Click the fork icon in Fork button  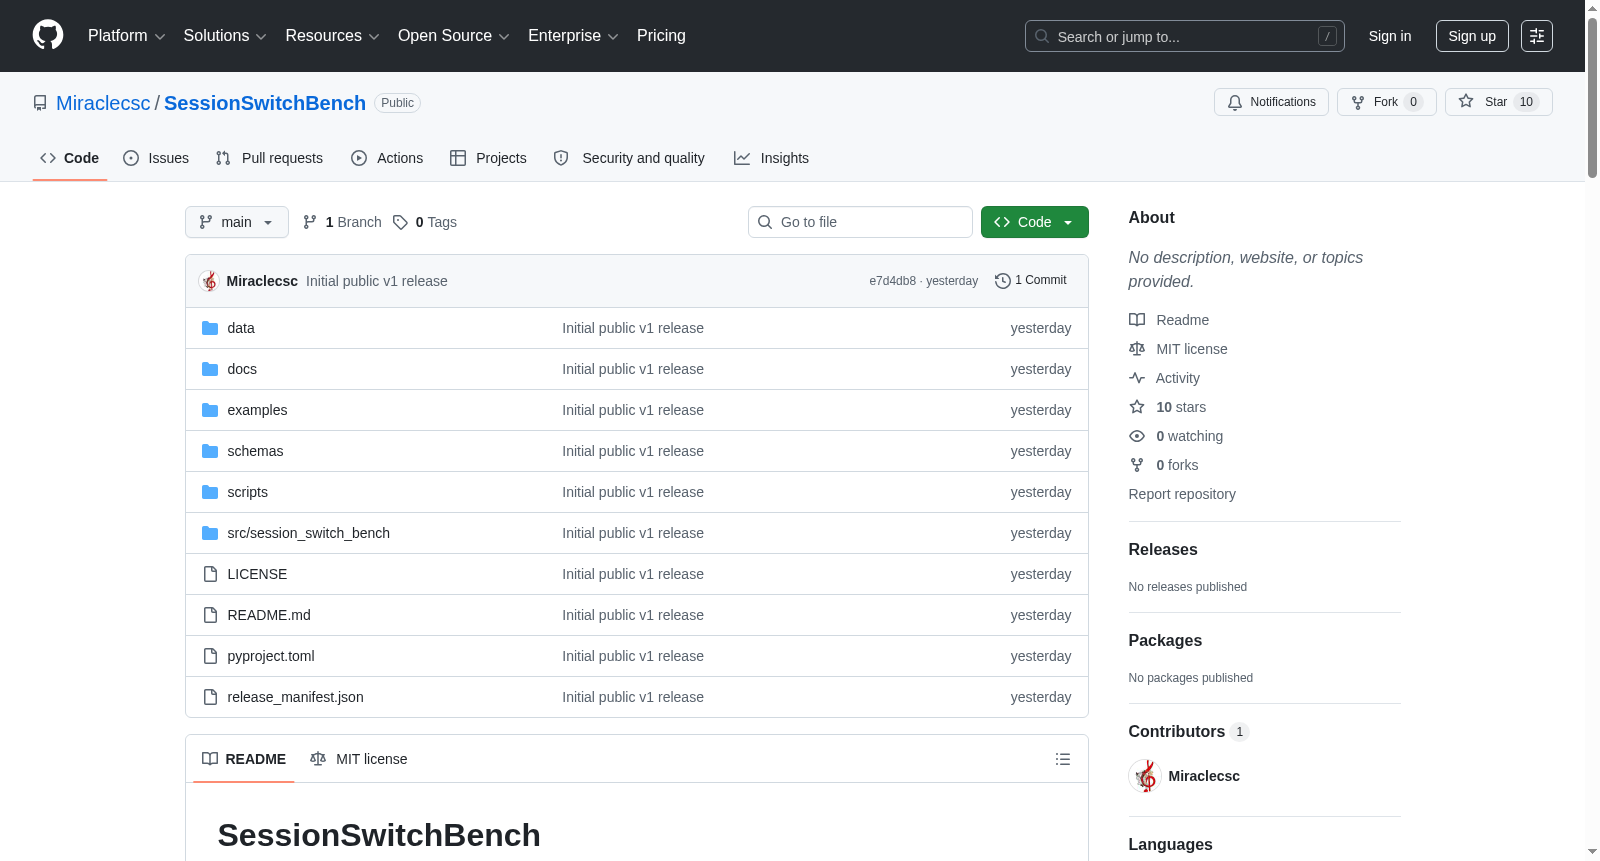click(1358, 102)
